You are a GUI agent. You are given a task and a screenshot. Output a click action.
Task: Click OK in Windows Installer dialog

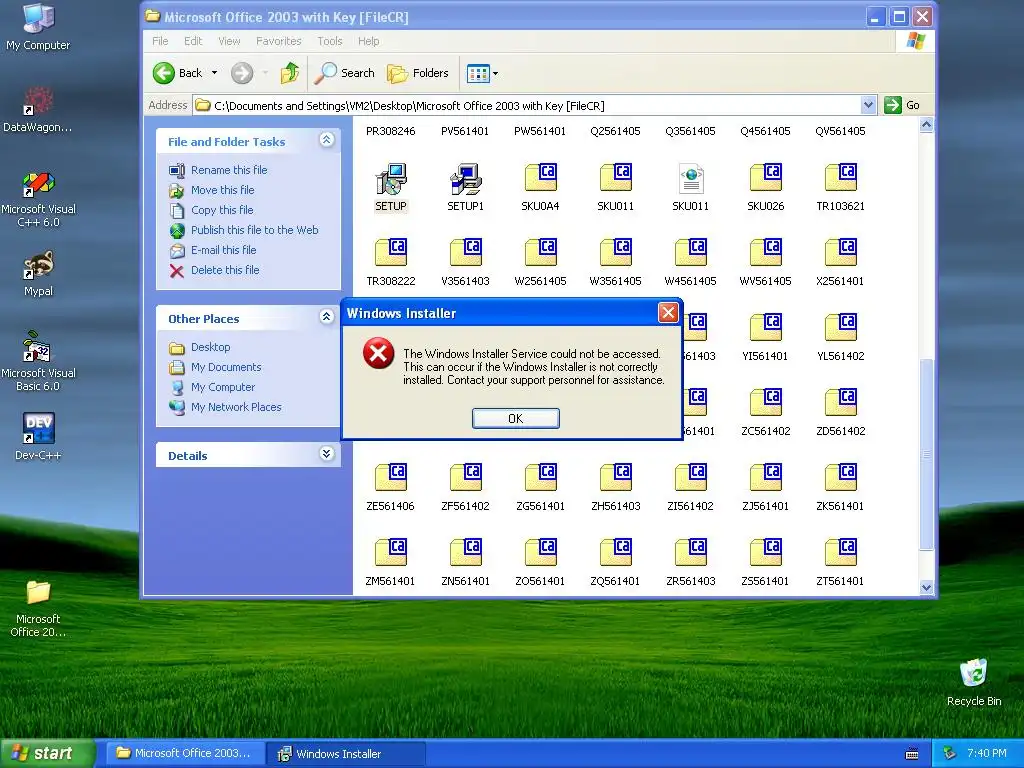(515, 419)
